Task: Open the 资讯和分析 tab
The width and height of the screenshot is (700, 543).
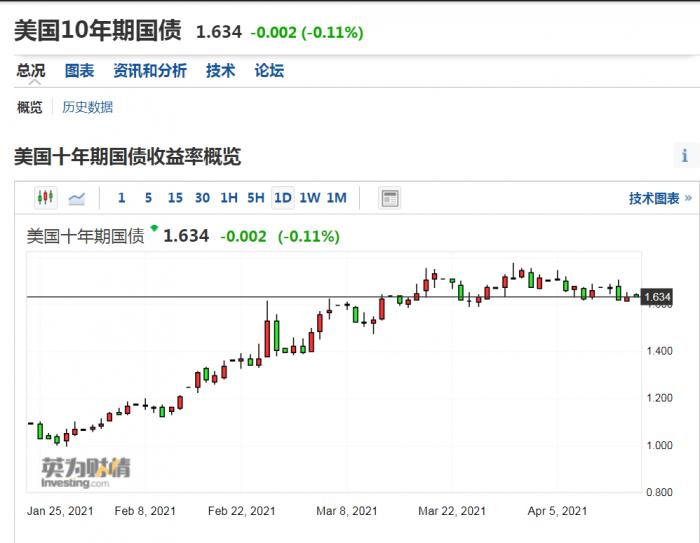Action: (149, 70)
